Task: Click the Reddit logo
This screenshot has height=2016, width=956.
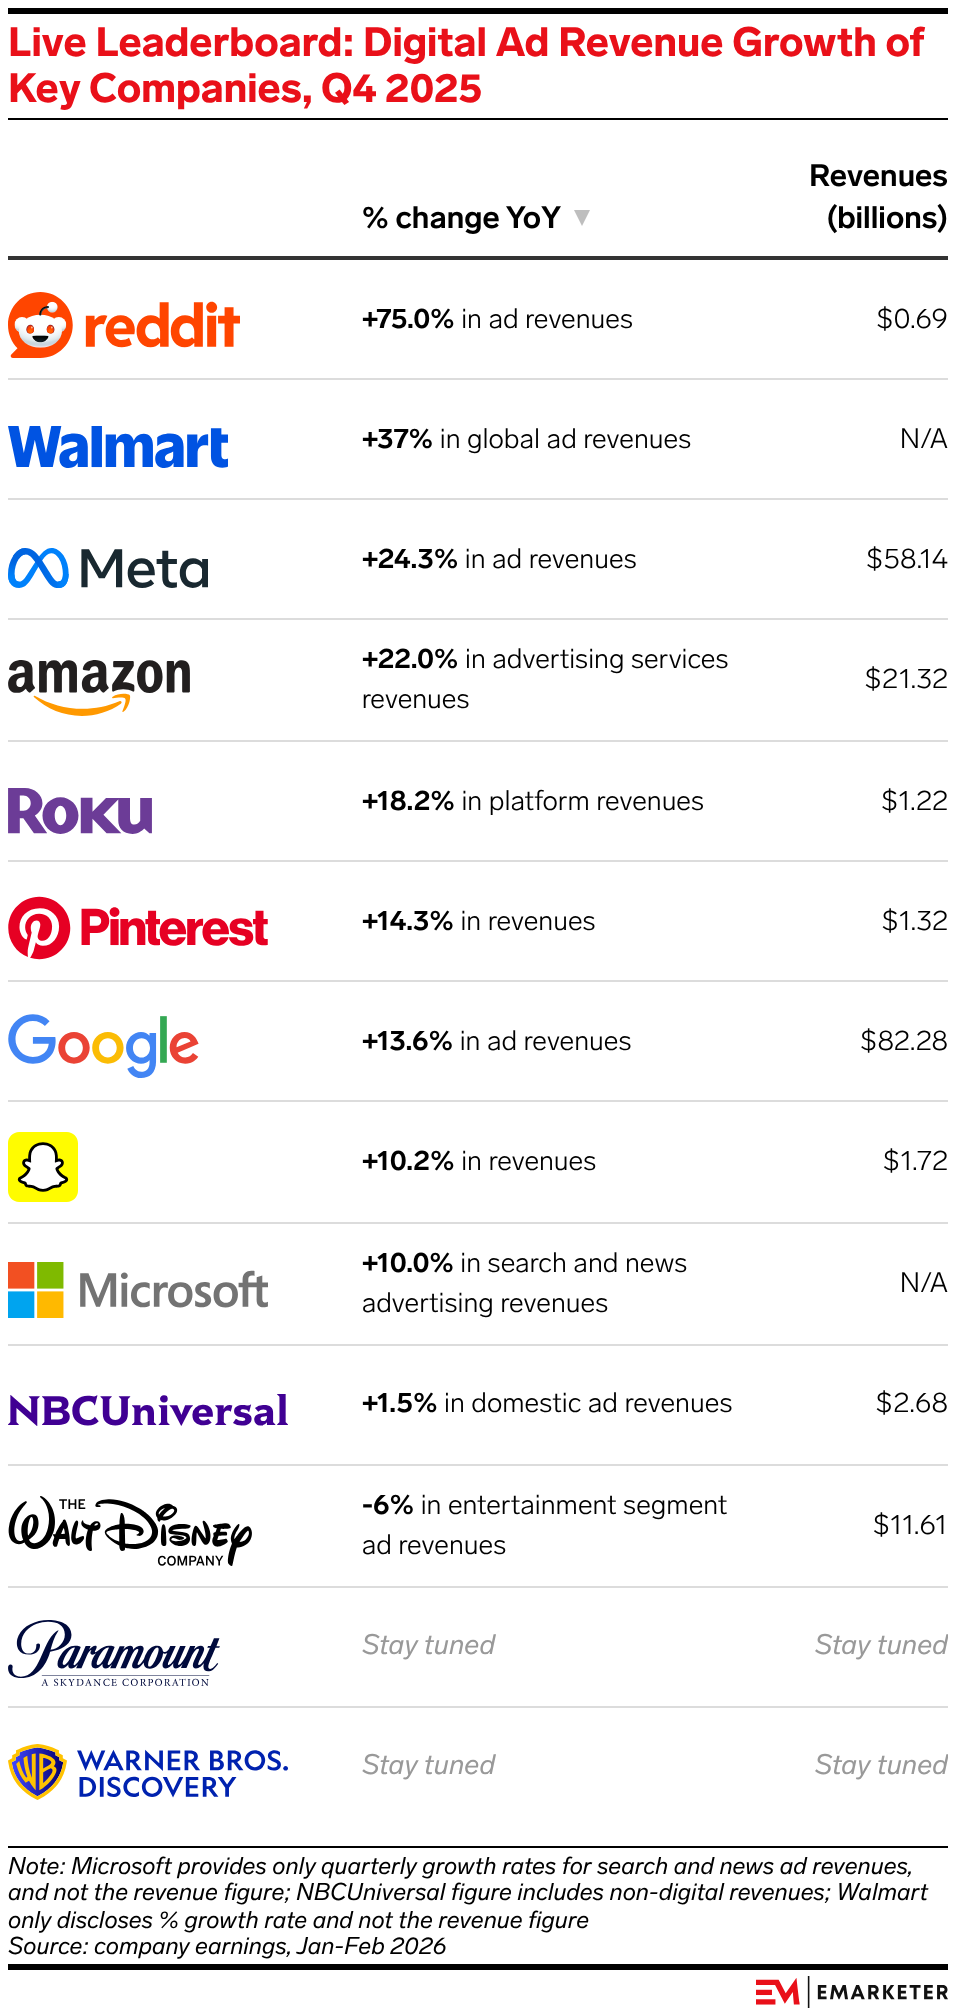Action: click(x=124, y=325)
